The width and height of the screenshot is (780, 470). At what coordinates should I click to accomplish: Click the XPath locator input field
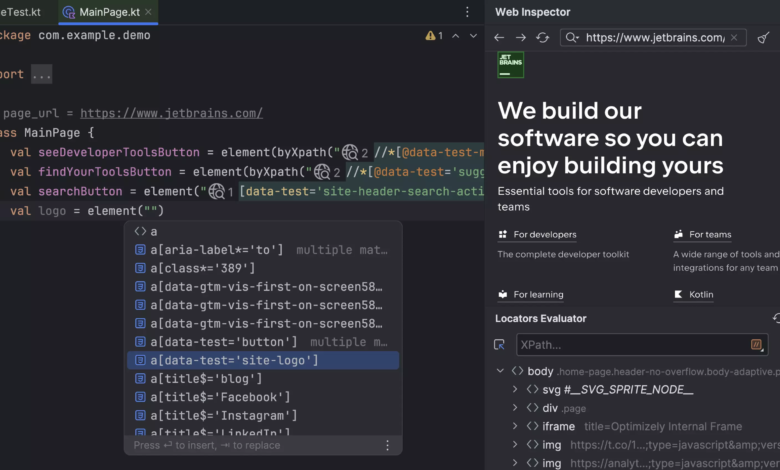tap(642, 345)
